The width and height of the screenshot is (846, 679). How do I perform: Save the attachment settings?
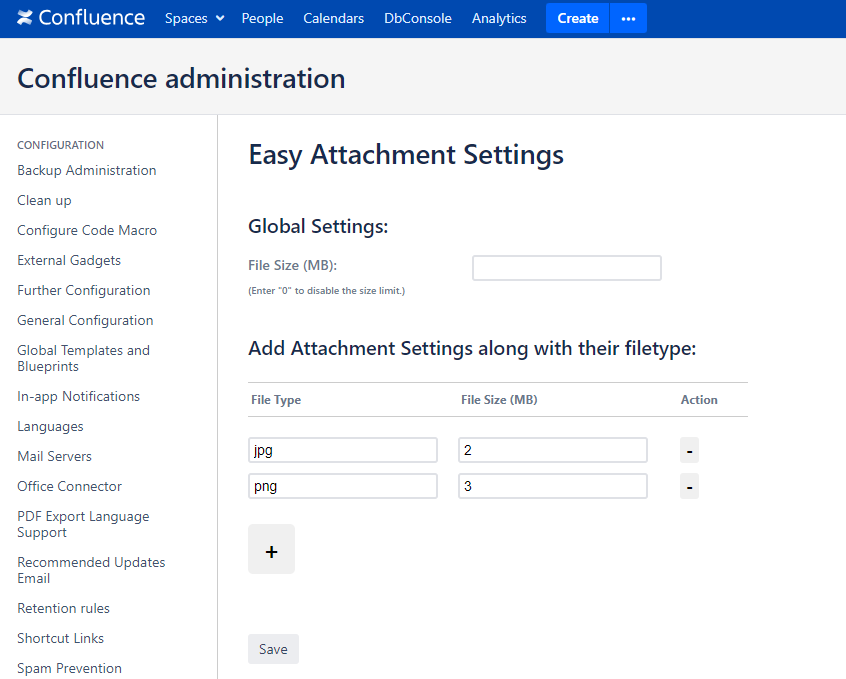[273, 649]
